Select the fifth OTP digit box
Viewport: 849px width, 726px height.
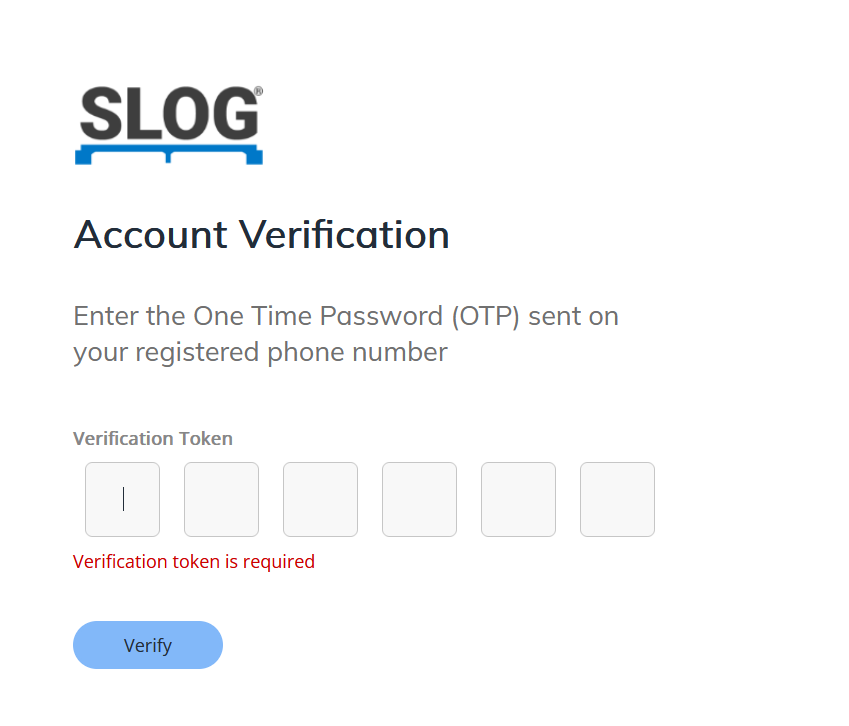click(518, 499)
